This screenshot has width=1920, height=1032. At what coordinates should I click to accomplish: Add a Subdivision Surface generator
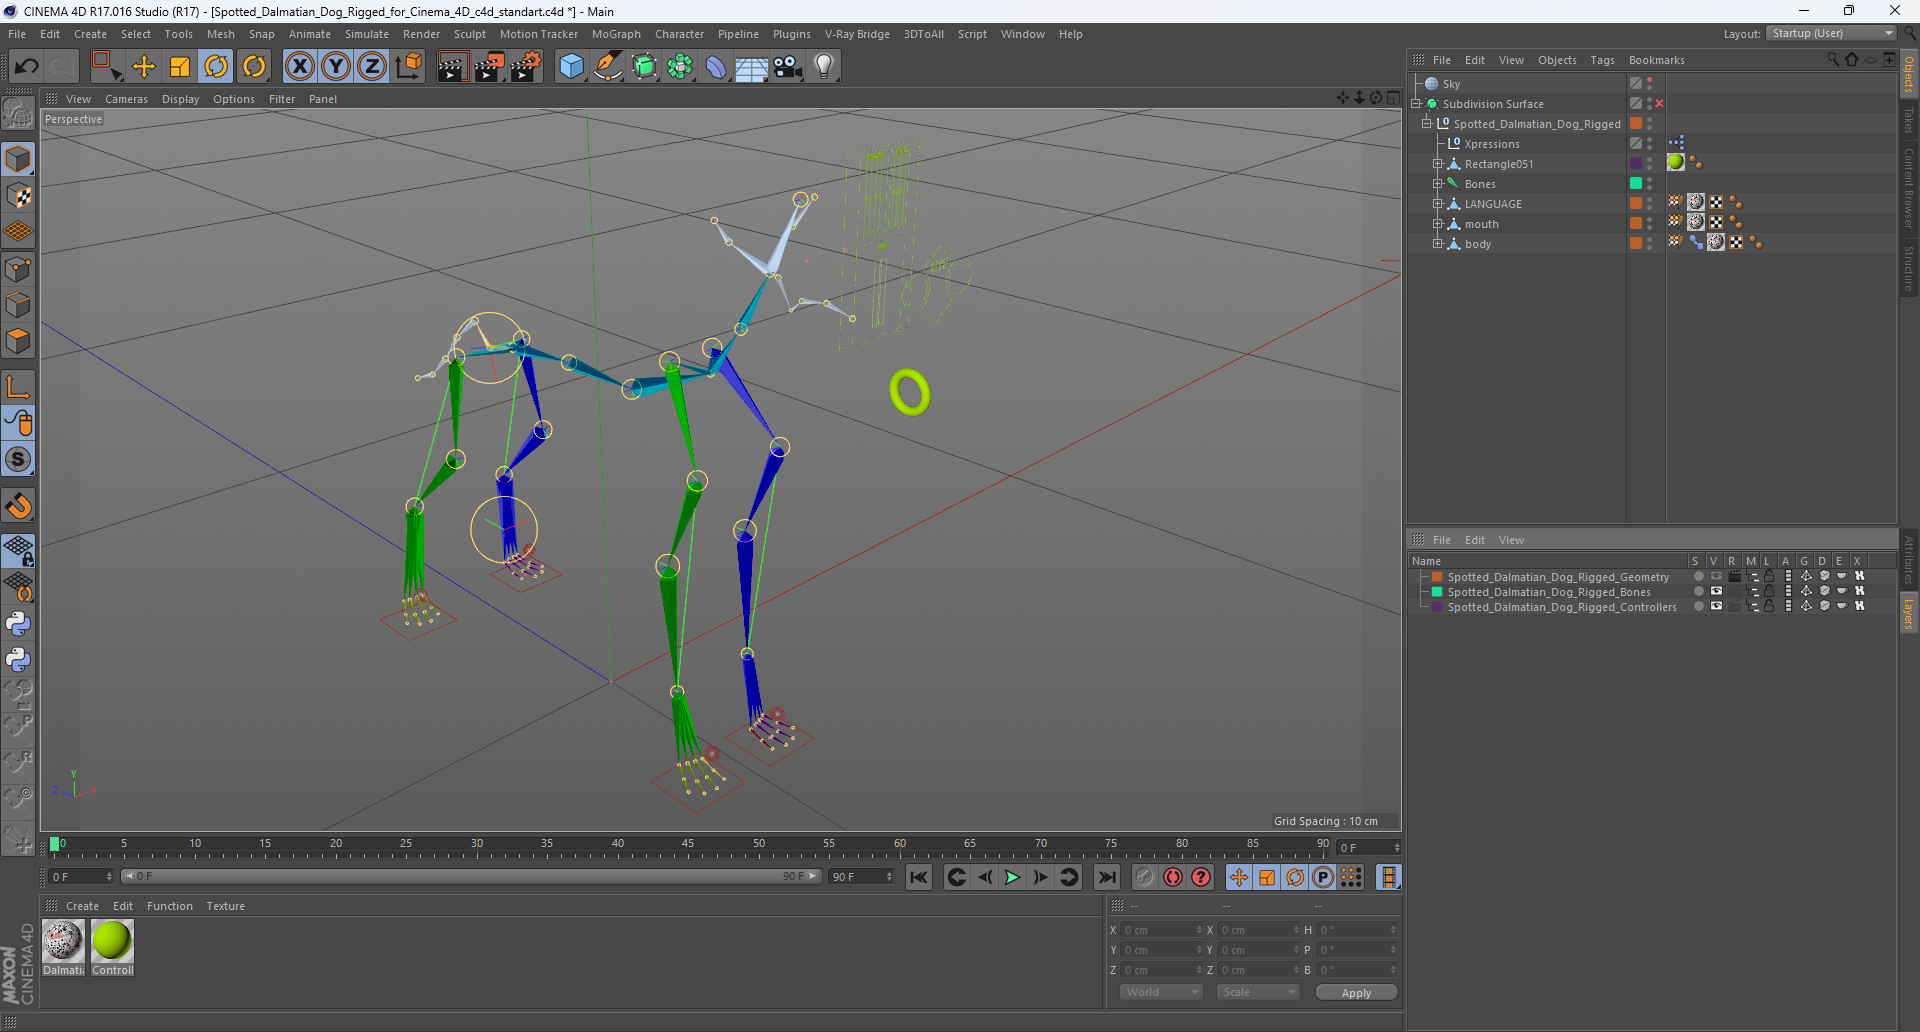tap(644, 67)
